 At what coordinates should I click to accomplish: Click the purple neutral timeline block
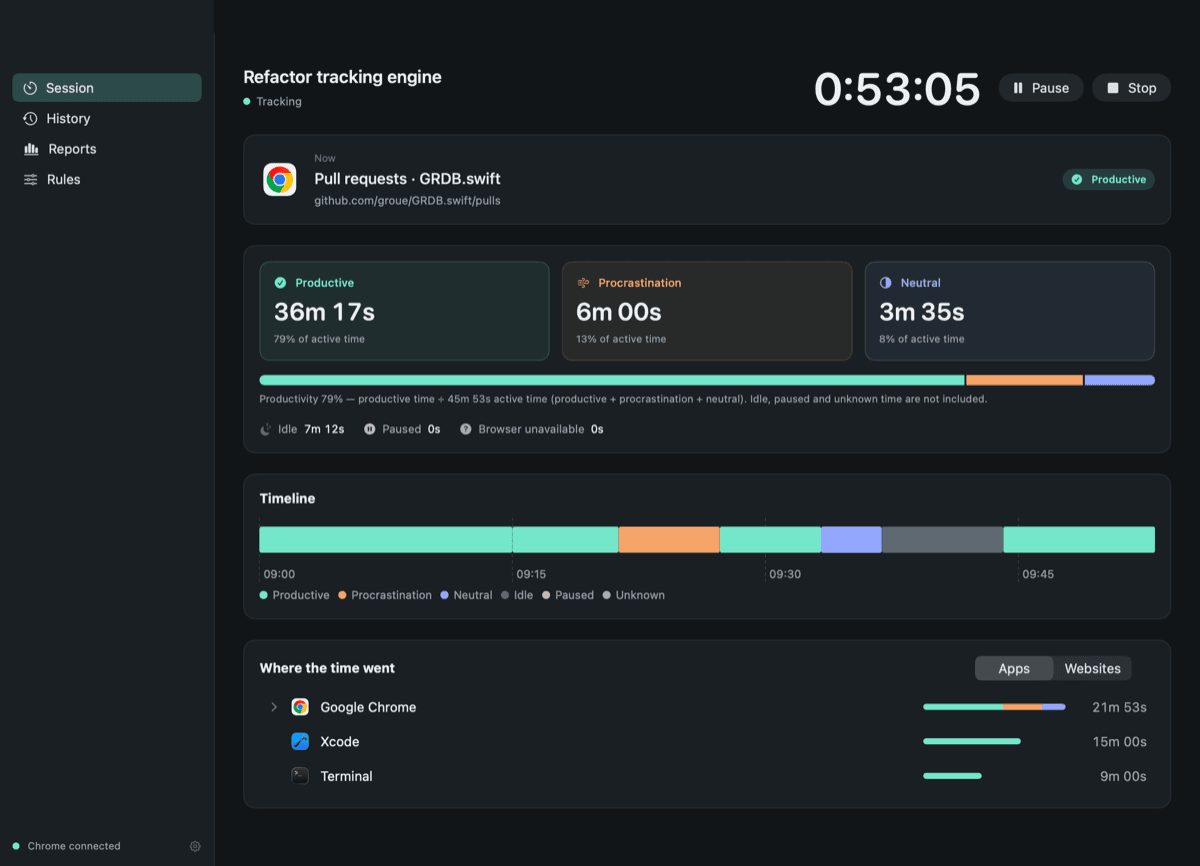[x=851, y=540]
